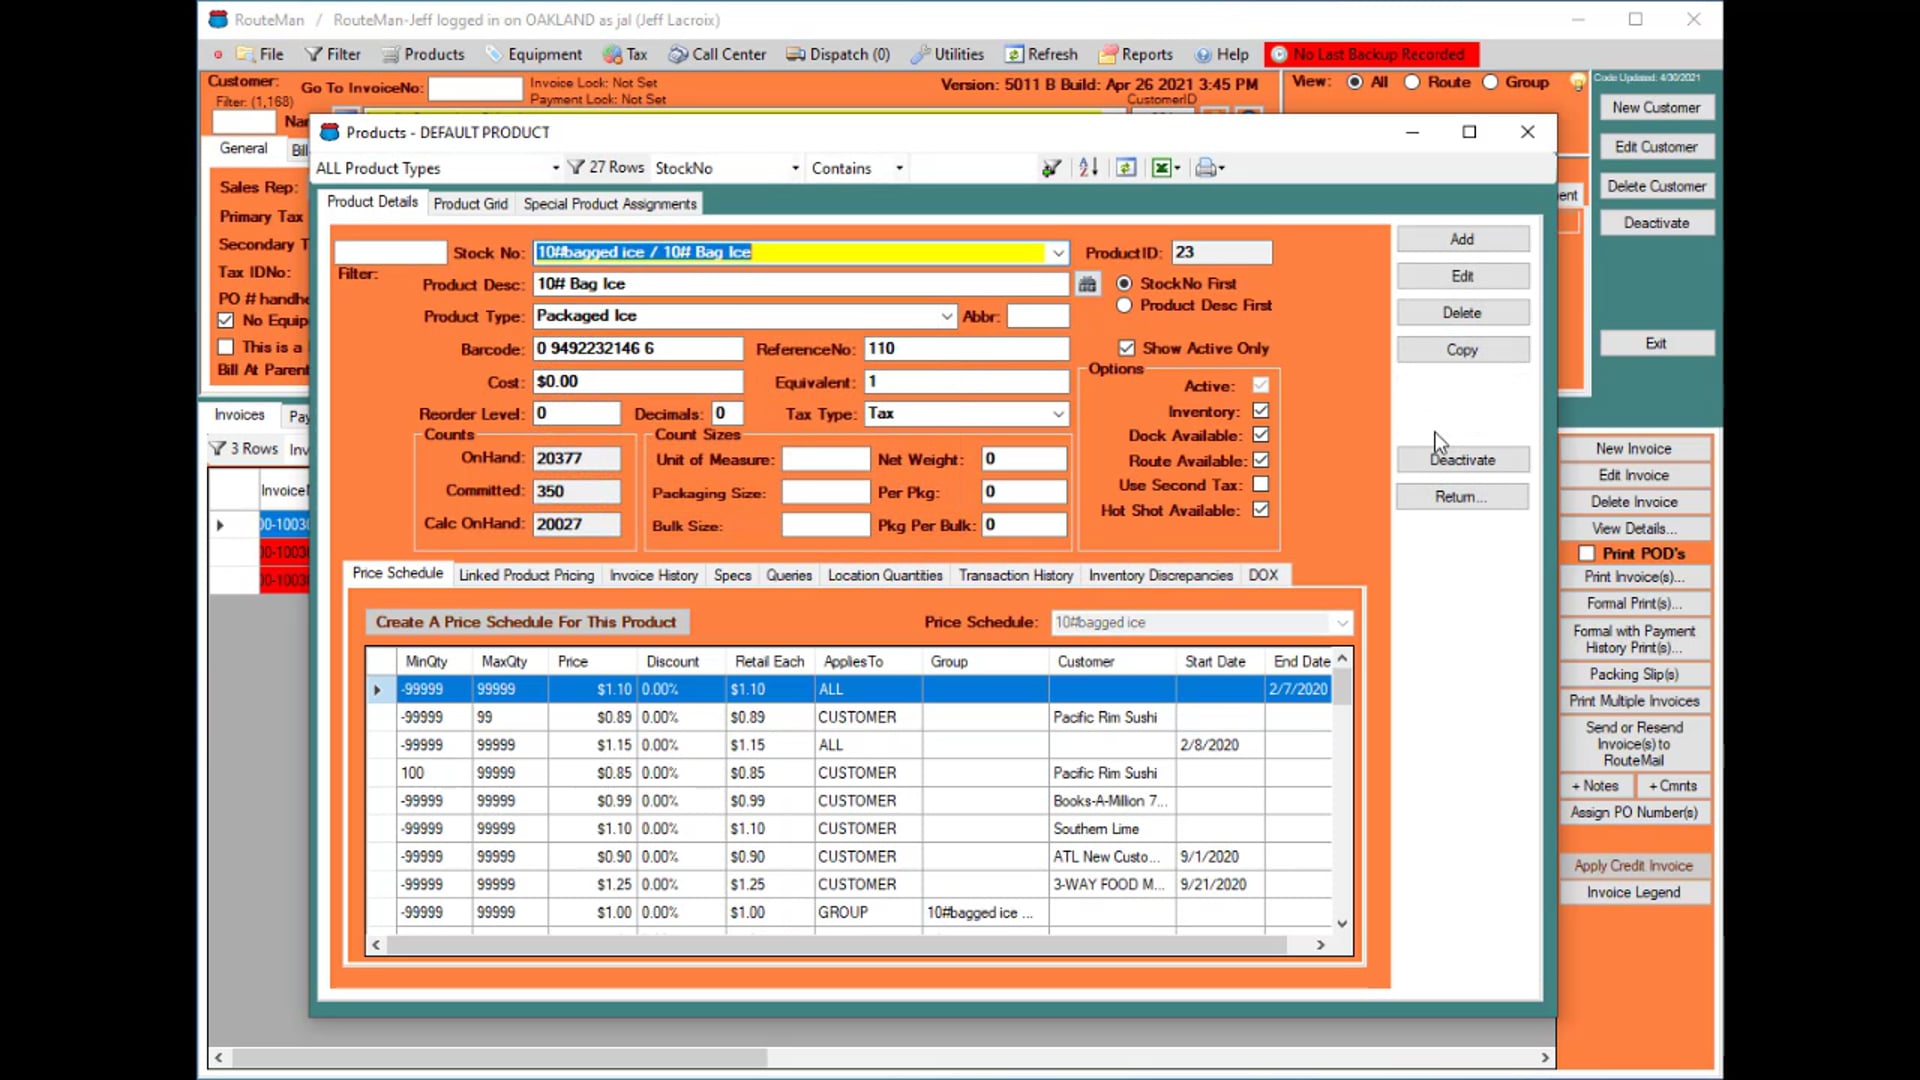Click the Utilities wrench icon
The height and width of the screenshot is (1080, 1920).
(x=920, y=54)
